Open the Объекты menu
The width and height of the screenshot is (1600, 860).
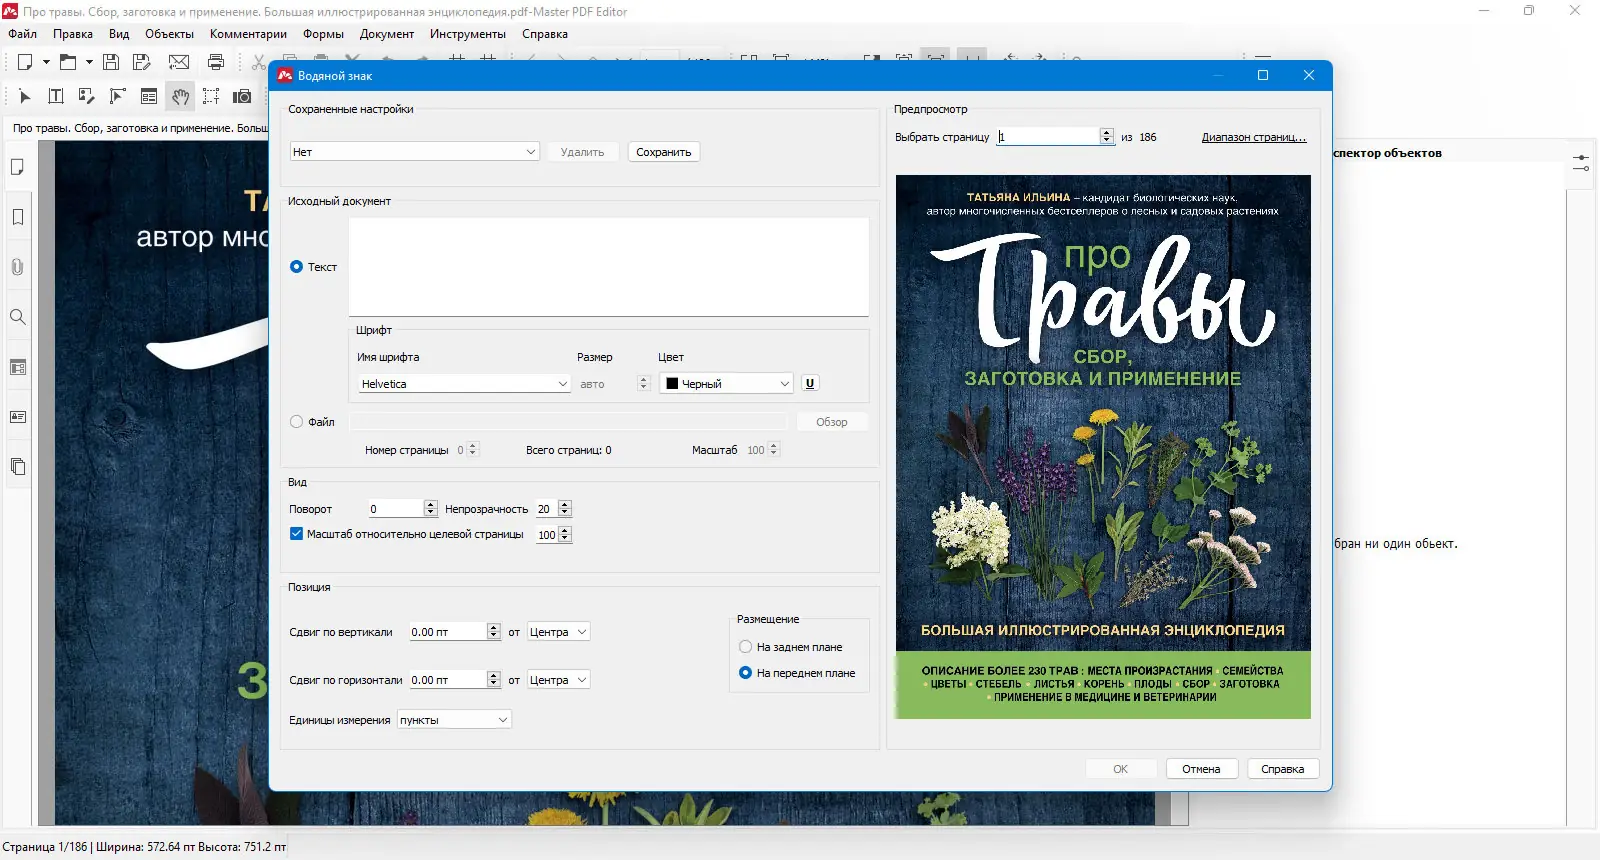[170, 34]
